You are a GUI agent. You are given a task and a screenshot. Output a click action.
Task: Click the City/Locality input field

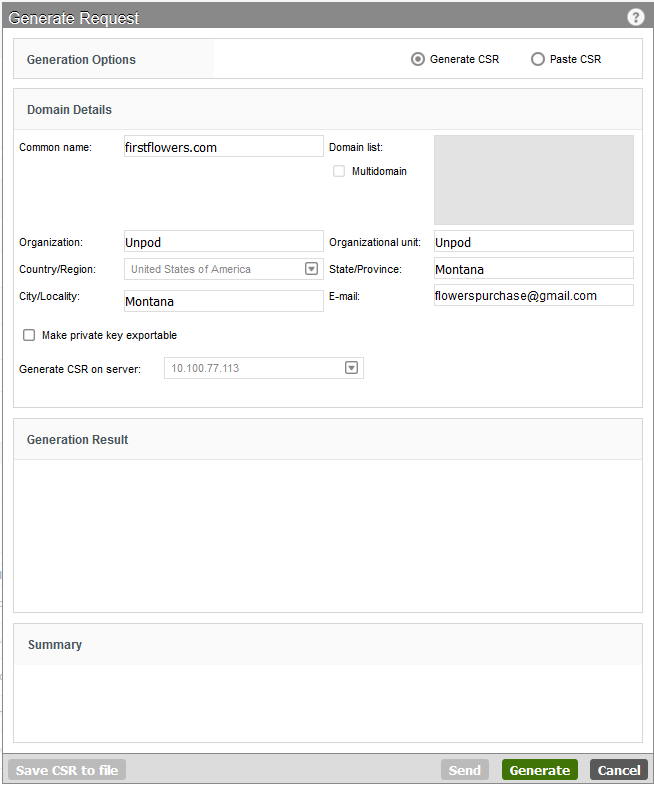[224, 301]
